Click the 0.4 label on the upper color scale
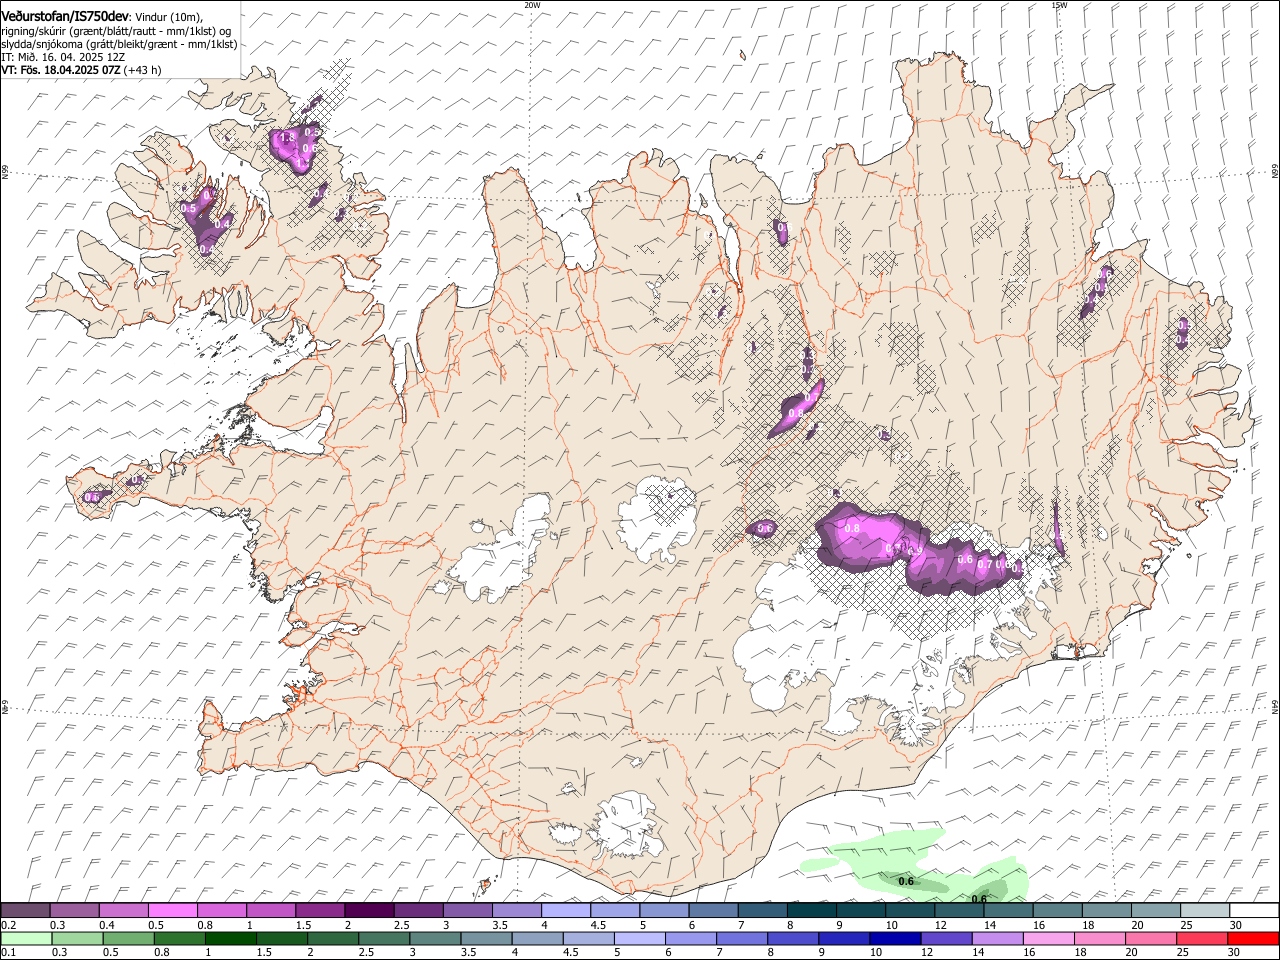The height and width of the screenshot is (960, 1280). (x=107, y=925)
